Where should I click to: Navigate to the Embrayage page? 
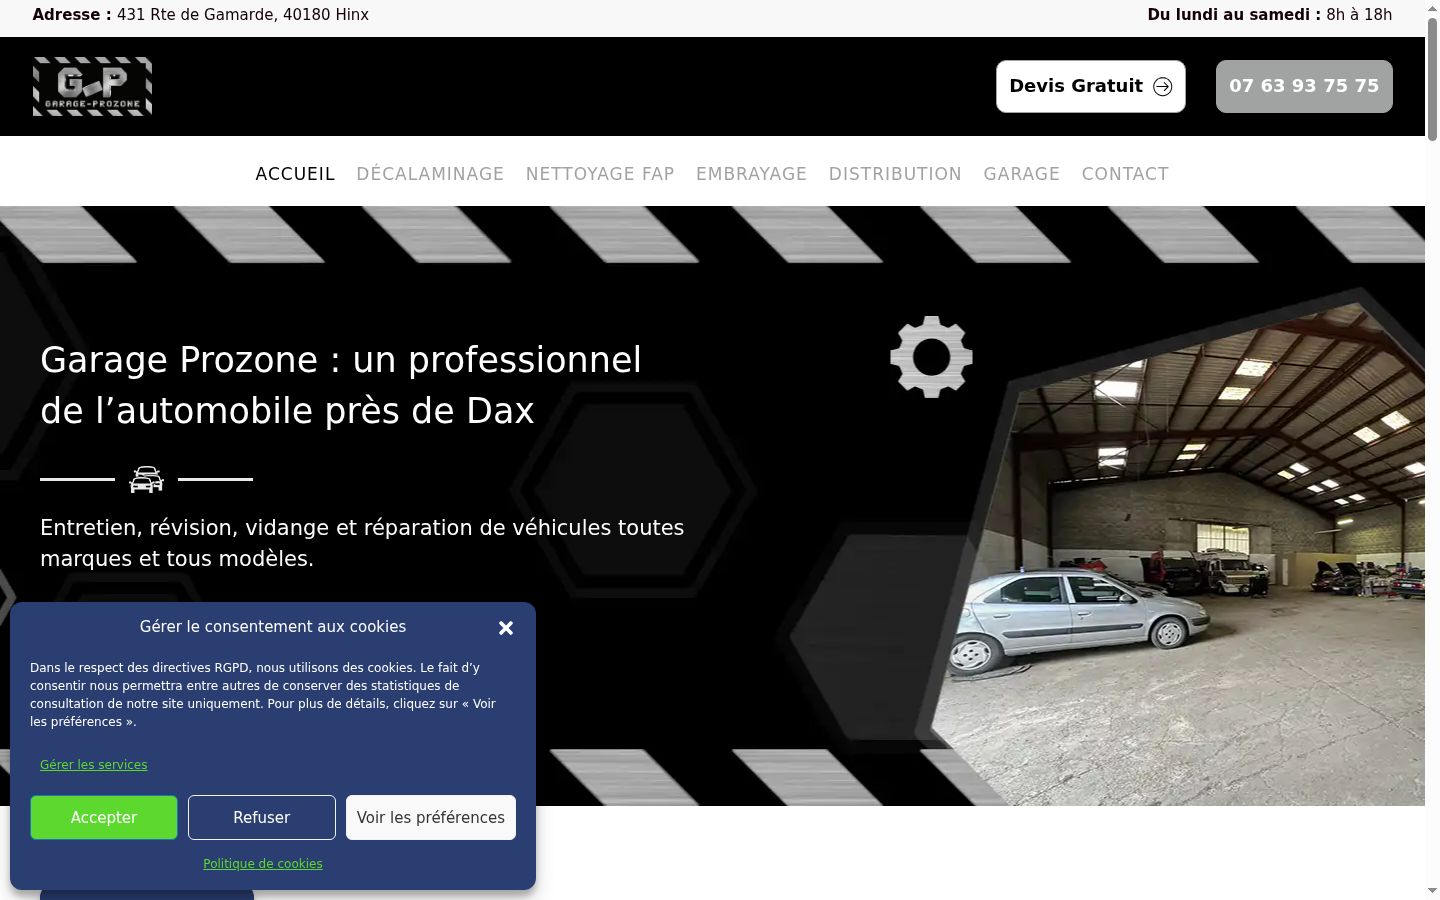[751, 174]
